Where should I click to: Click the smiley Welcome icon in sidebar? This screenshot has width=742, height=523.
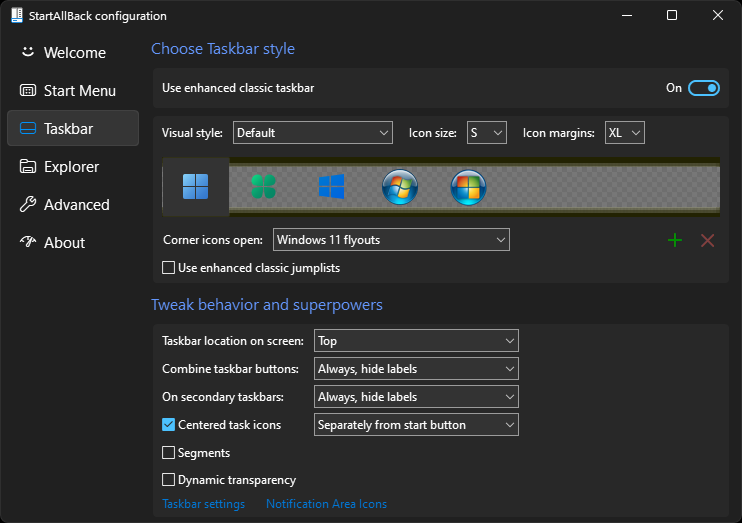tap(28, 52)
